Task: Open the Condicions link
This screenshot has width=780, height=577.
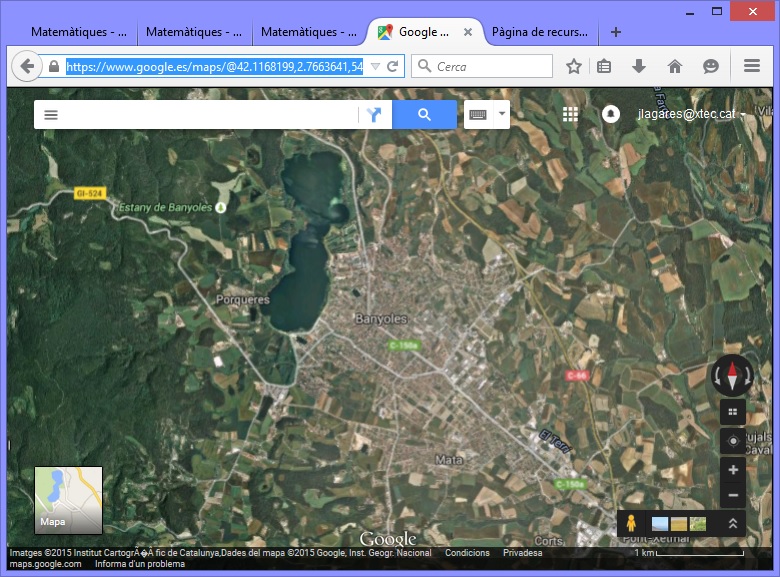Action: (x=467, y=553)
